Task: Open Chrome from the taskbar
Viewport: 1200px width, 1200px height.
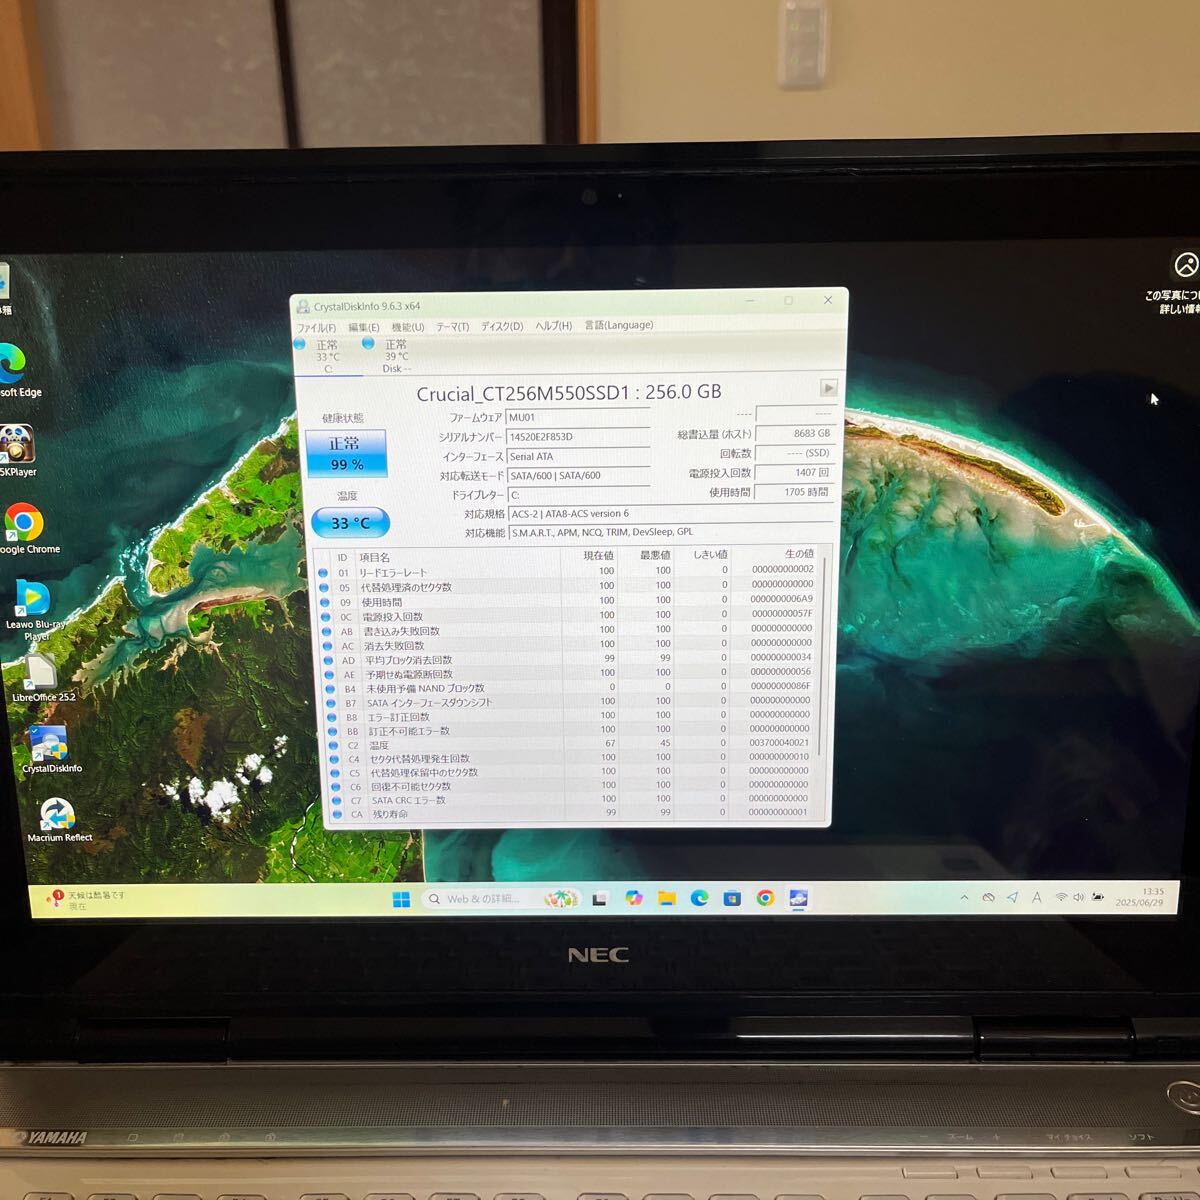Action: click(x=765, y=898)
